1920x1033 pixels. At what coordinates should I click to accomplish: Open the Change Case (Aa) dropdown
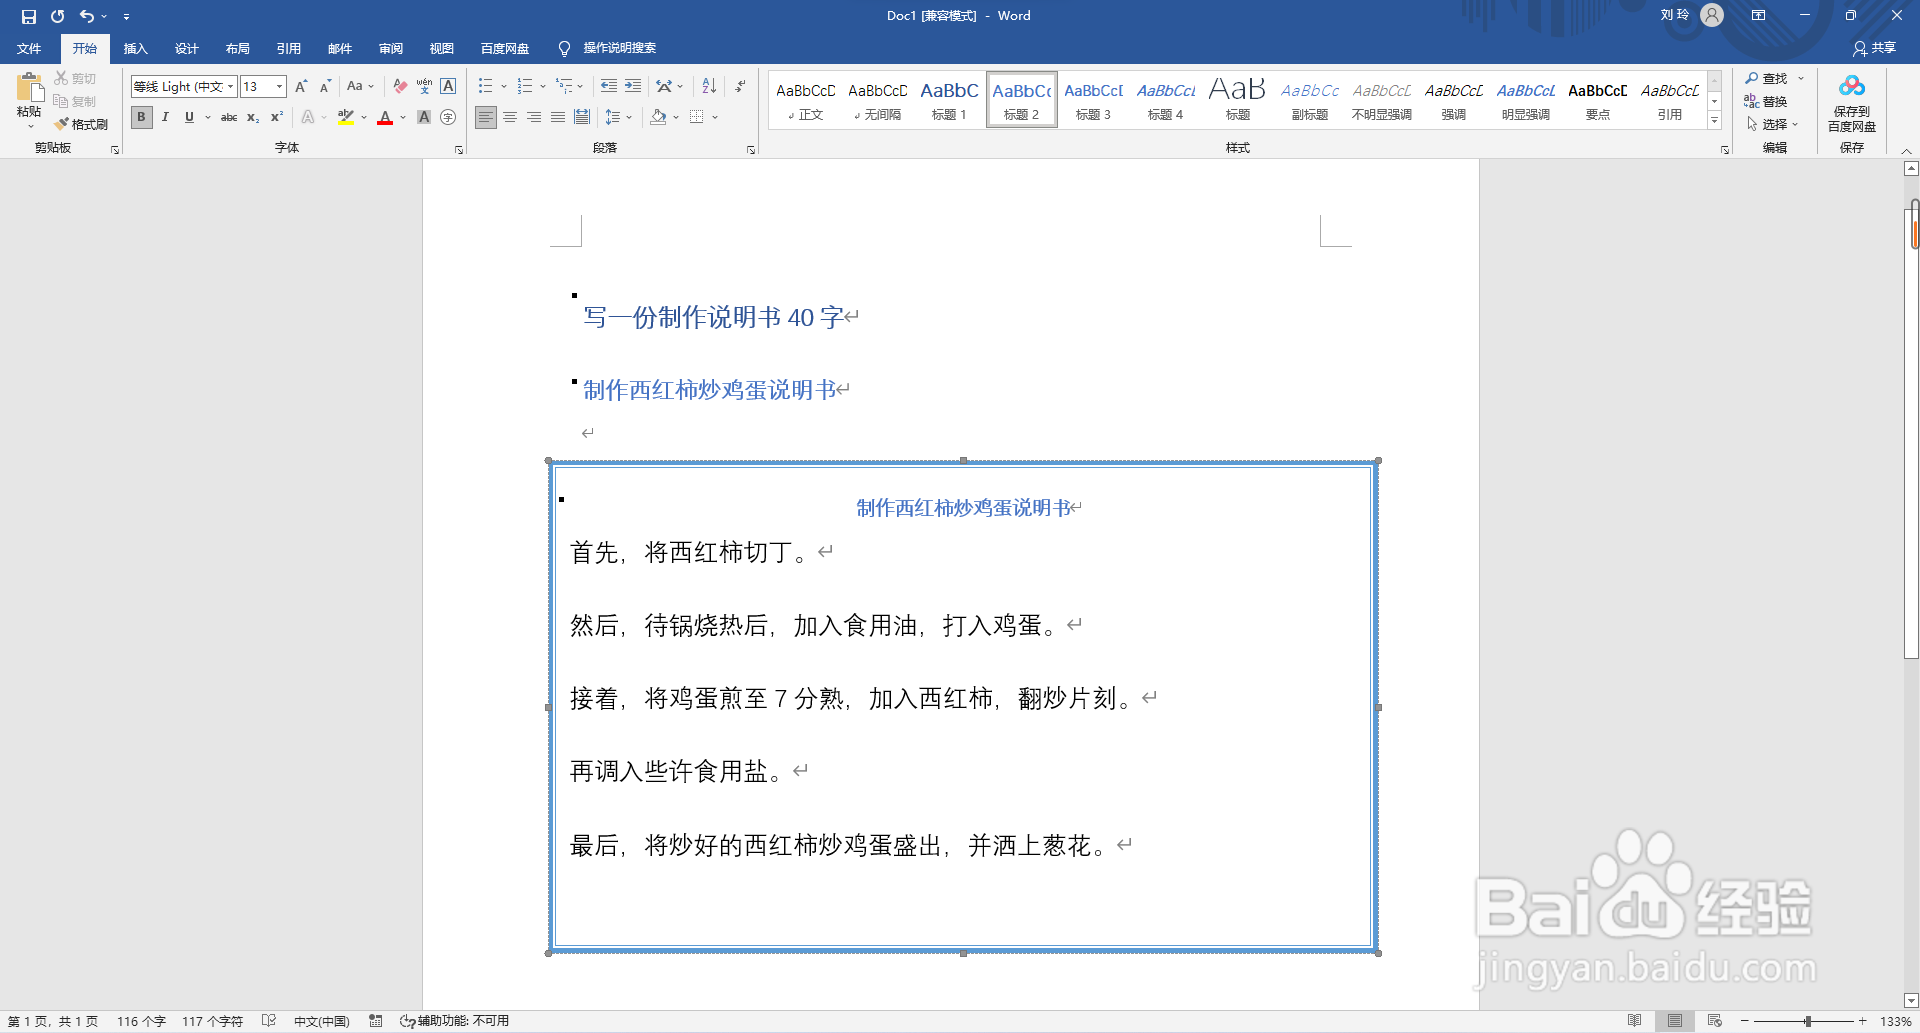360,87
